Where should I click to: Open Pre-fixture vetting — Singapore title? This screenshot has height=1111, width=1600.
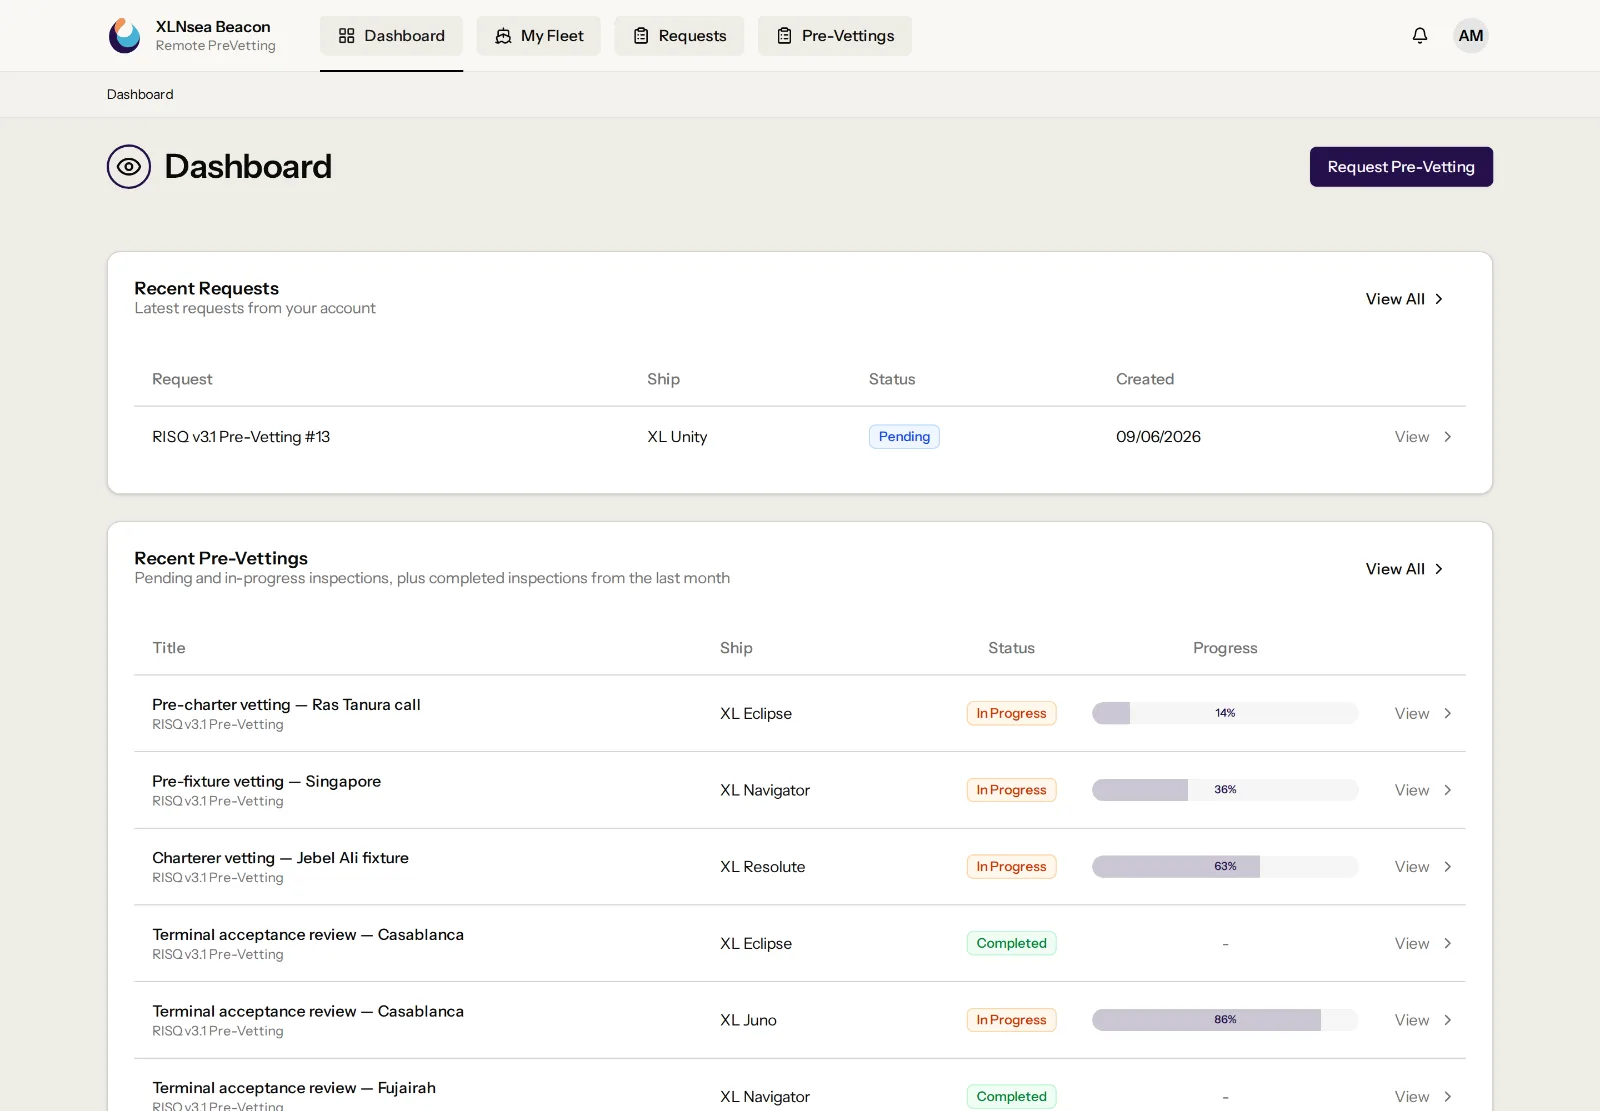point(266,781)
